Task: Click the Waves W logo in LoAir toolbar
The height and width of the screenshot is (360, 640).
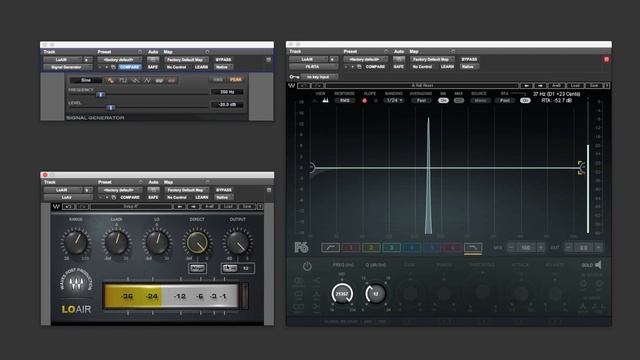Action: click(x=56, y=207)
